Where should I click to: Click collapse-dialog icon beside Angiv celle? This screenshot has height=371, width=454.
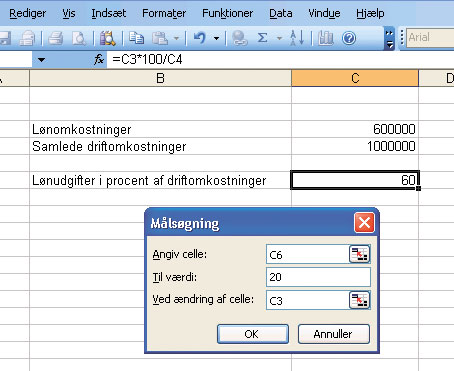click(x=359, y=254)
